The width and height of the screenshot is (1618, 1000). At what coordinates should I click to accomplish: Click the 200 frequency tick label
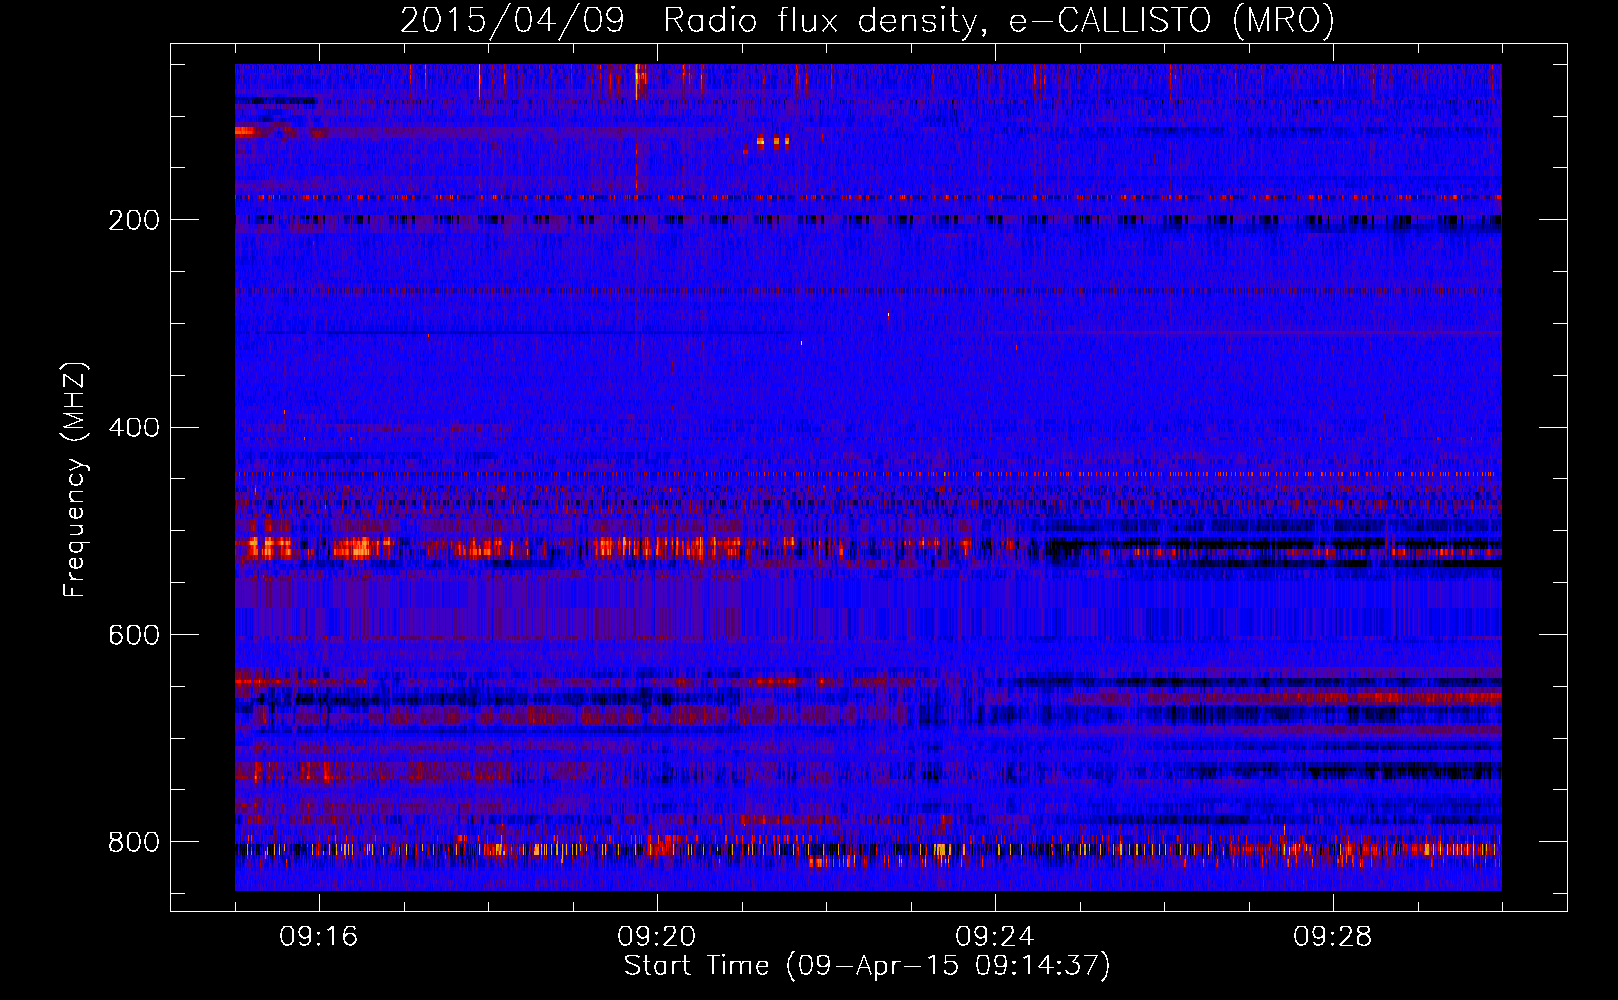point(134,220)
